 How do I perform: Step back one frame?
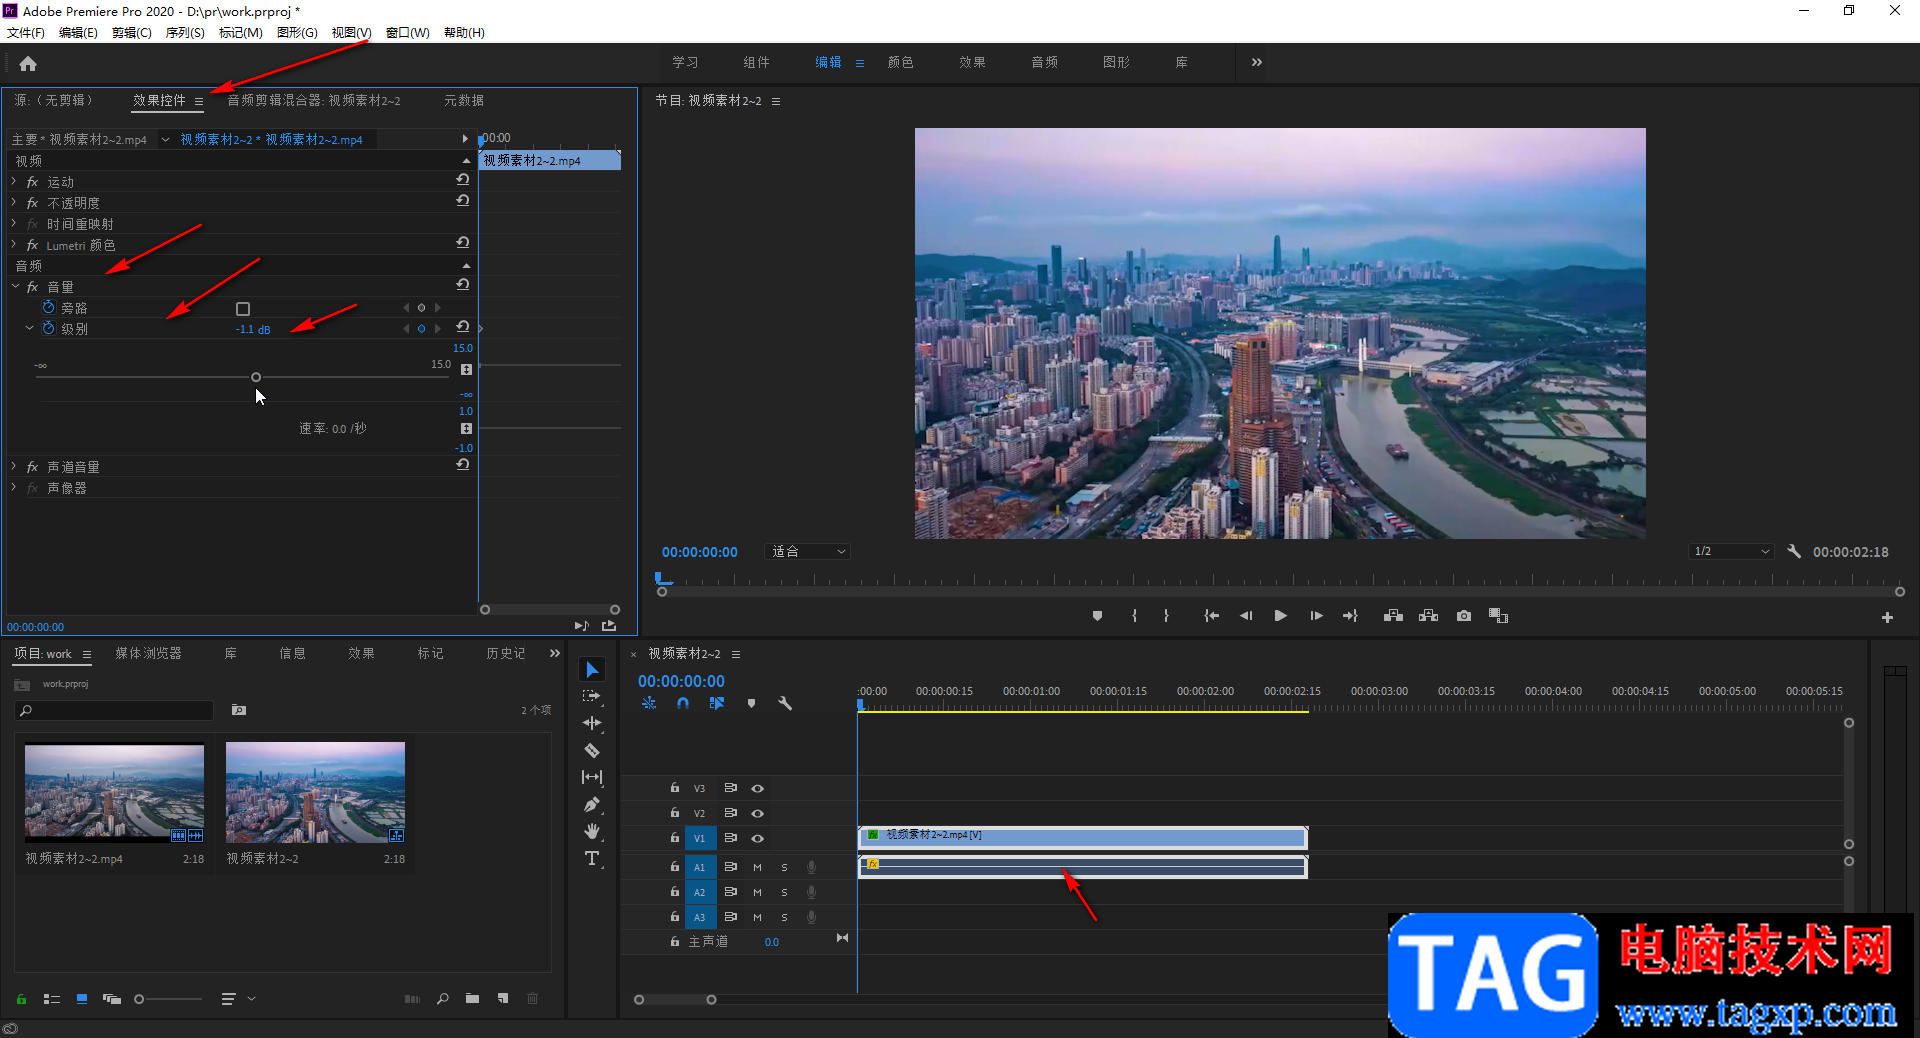1246,616
